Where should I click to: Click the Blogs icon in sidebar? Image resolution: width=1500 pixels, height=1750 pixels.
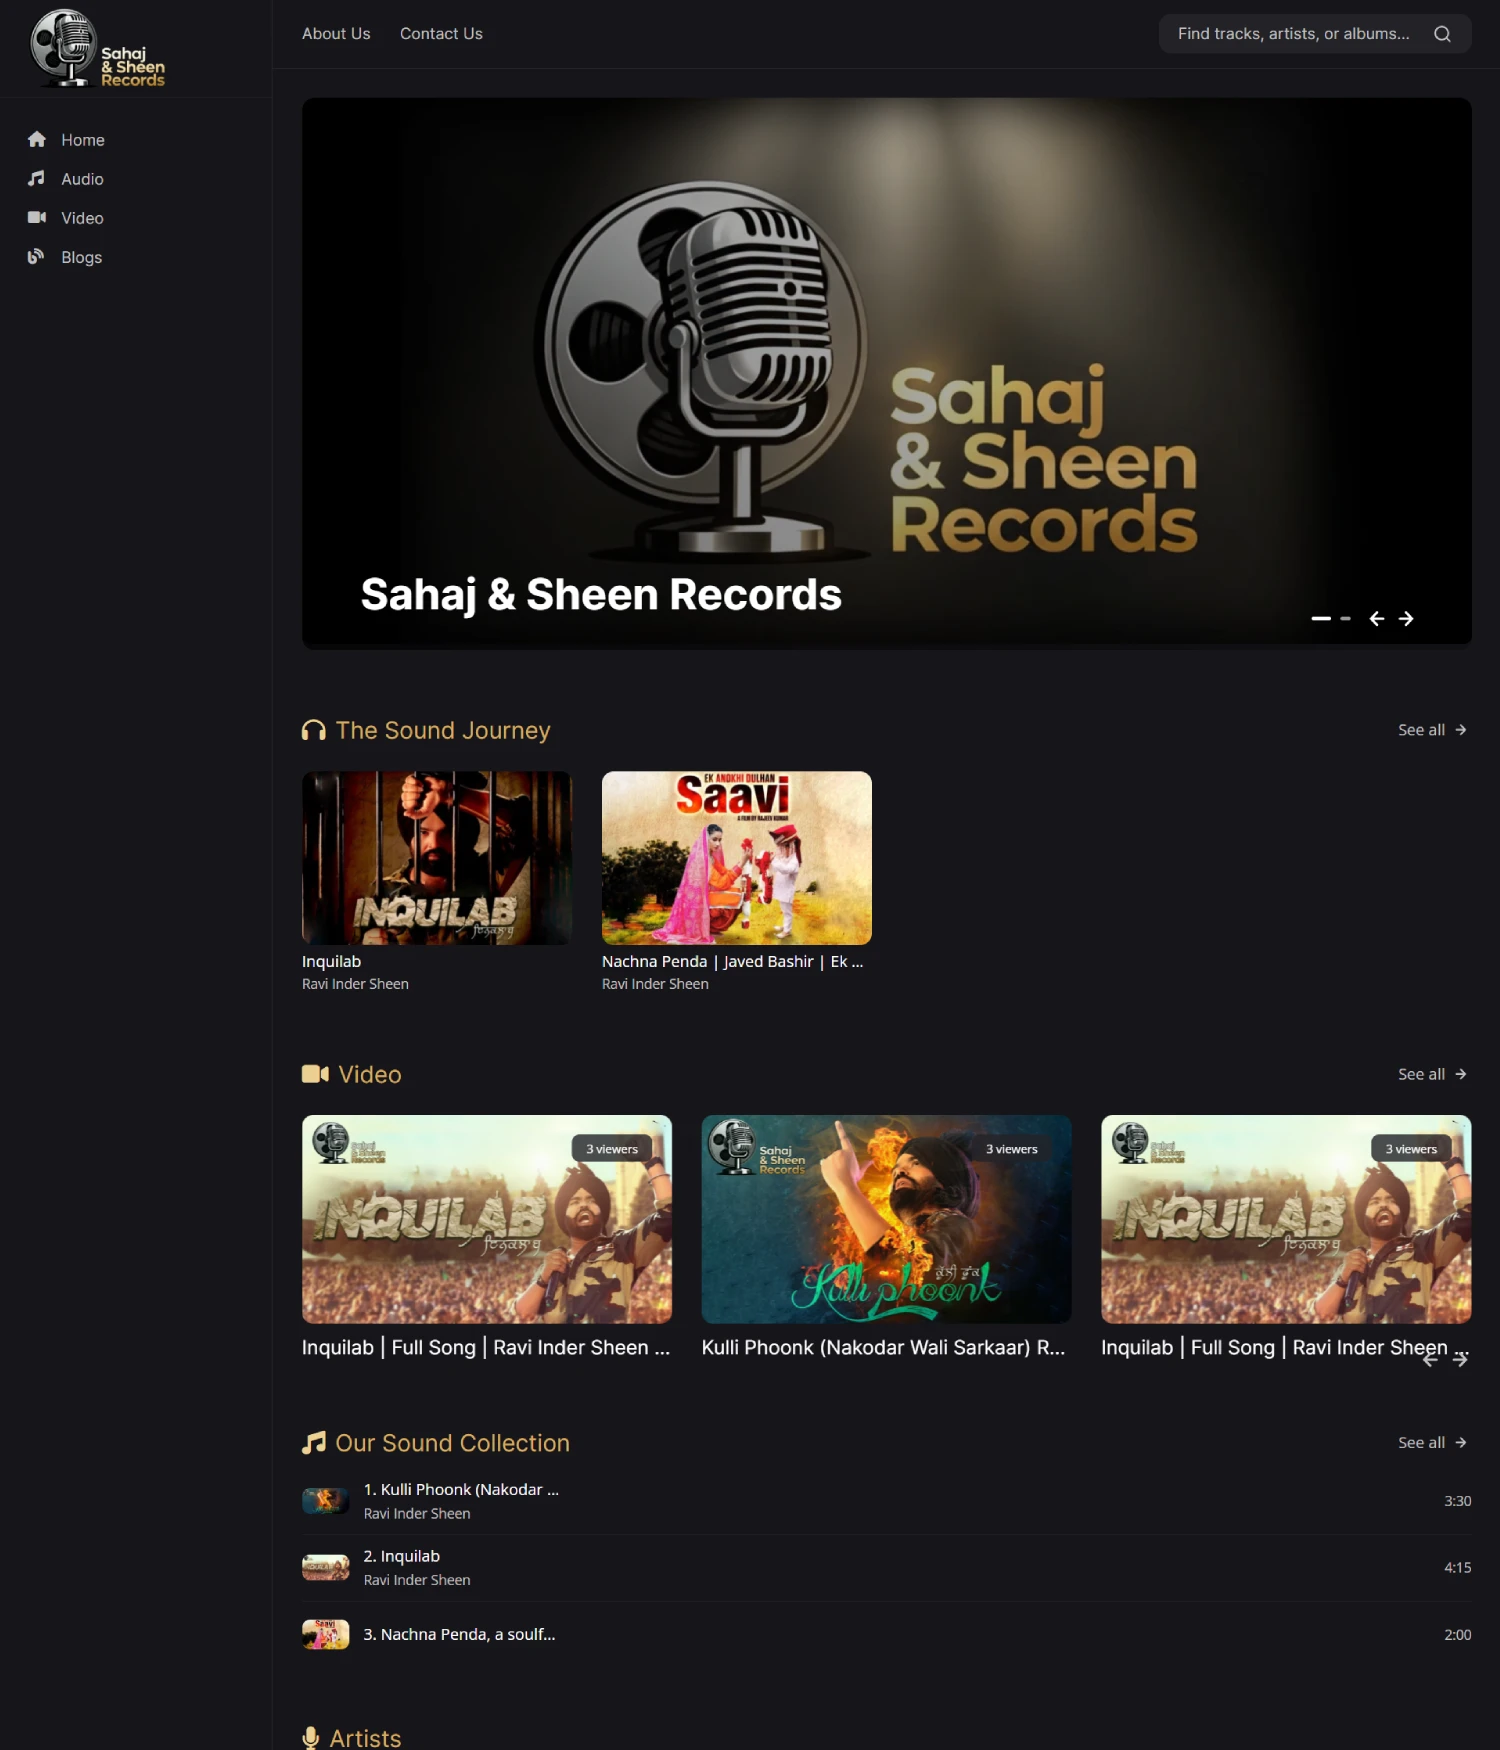[37, 256]
